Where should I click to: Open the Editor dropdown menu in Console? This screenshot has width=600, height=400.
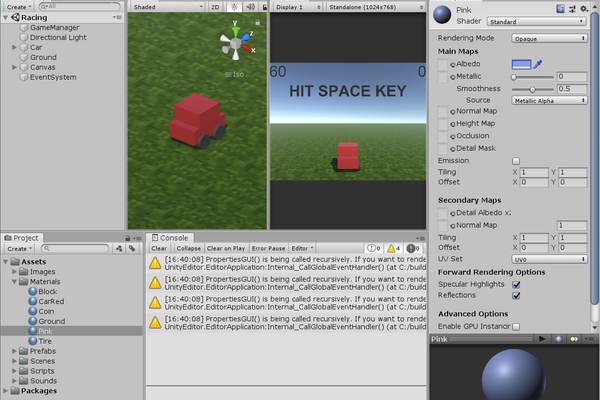click(x=302, y=248)
